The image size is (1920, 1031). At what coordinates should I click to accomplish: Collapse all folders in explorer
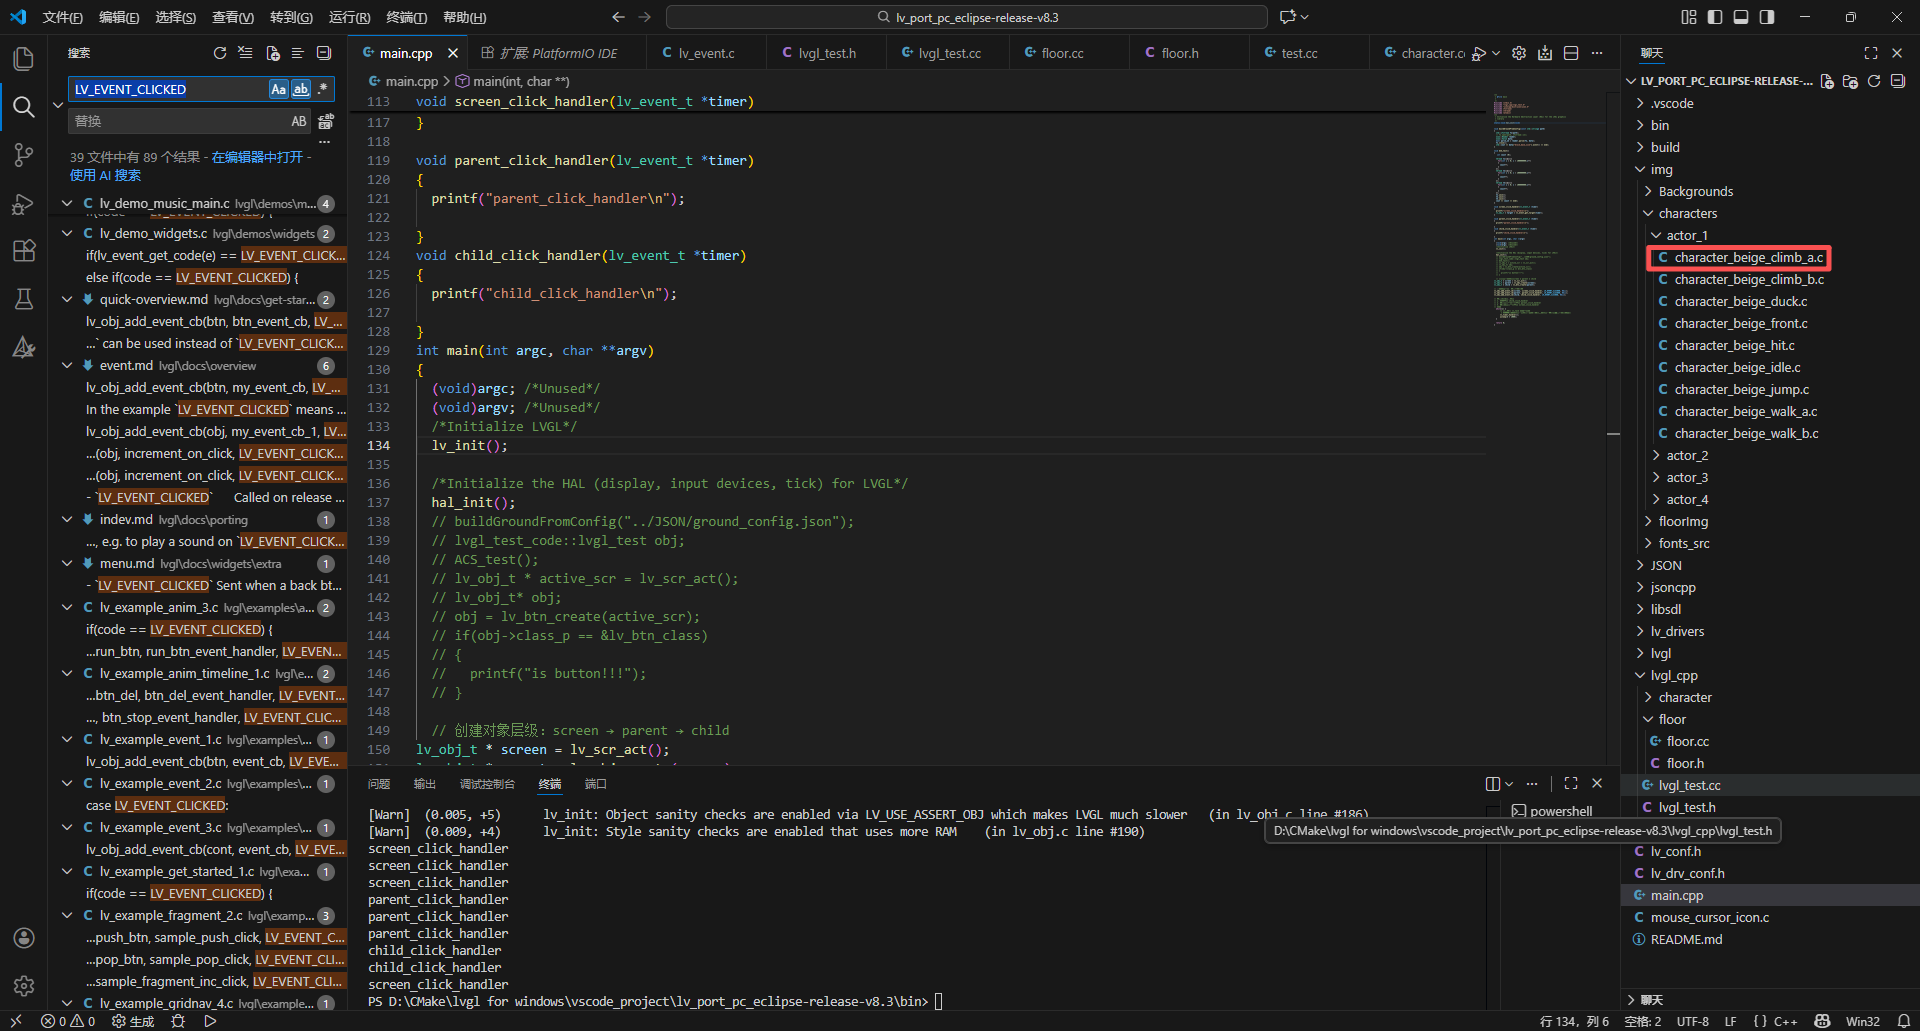click(x=1898, y=81)
